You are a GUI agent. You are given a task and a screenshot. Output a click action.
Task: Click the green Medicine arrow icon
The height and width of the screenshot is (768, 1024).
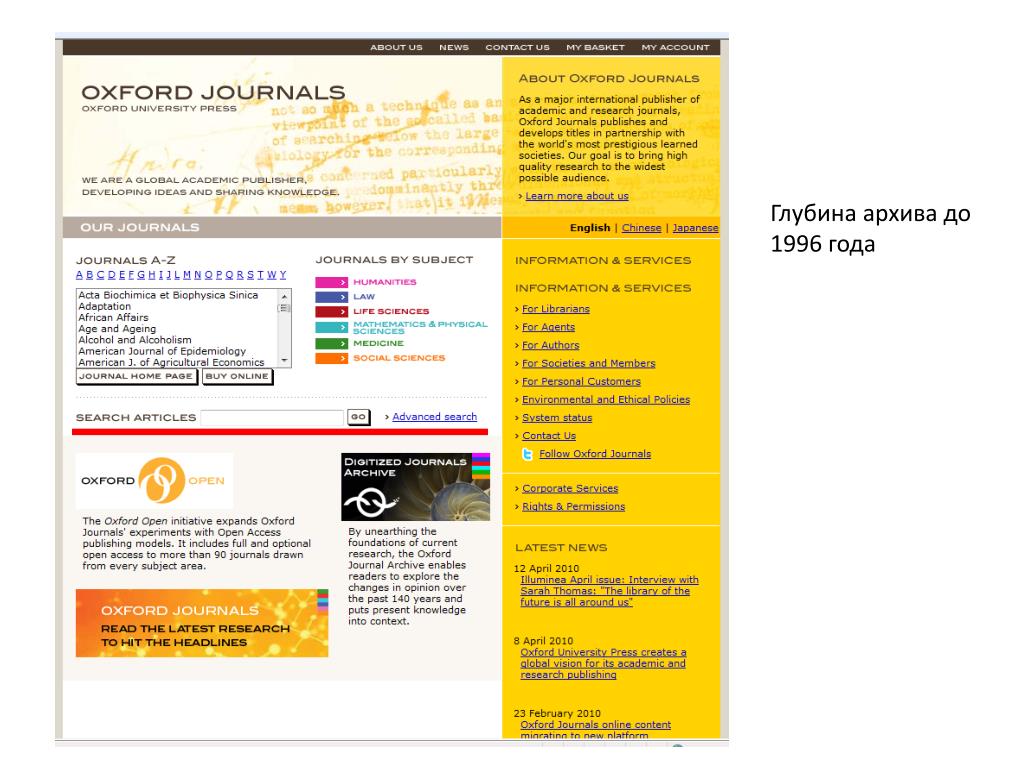pyautogui.click(x=332, y=343)
